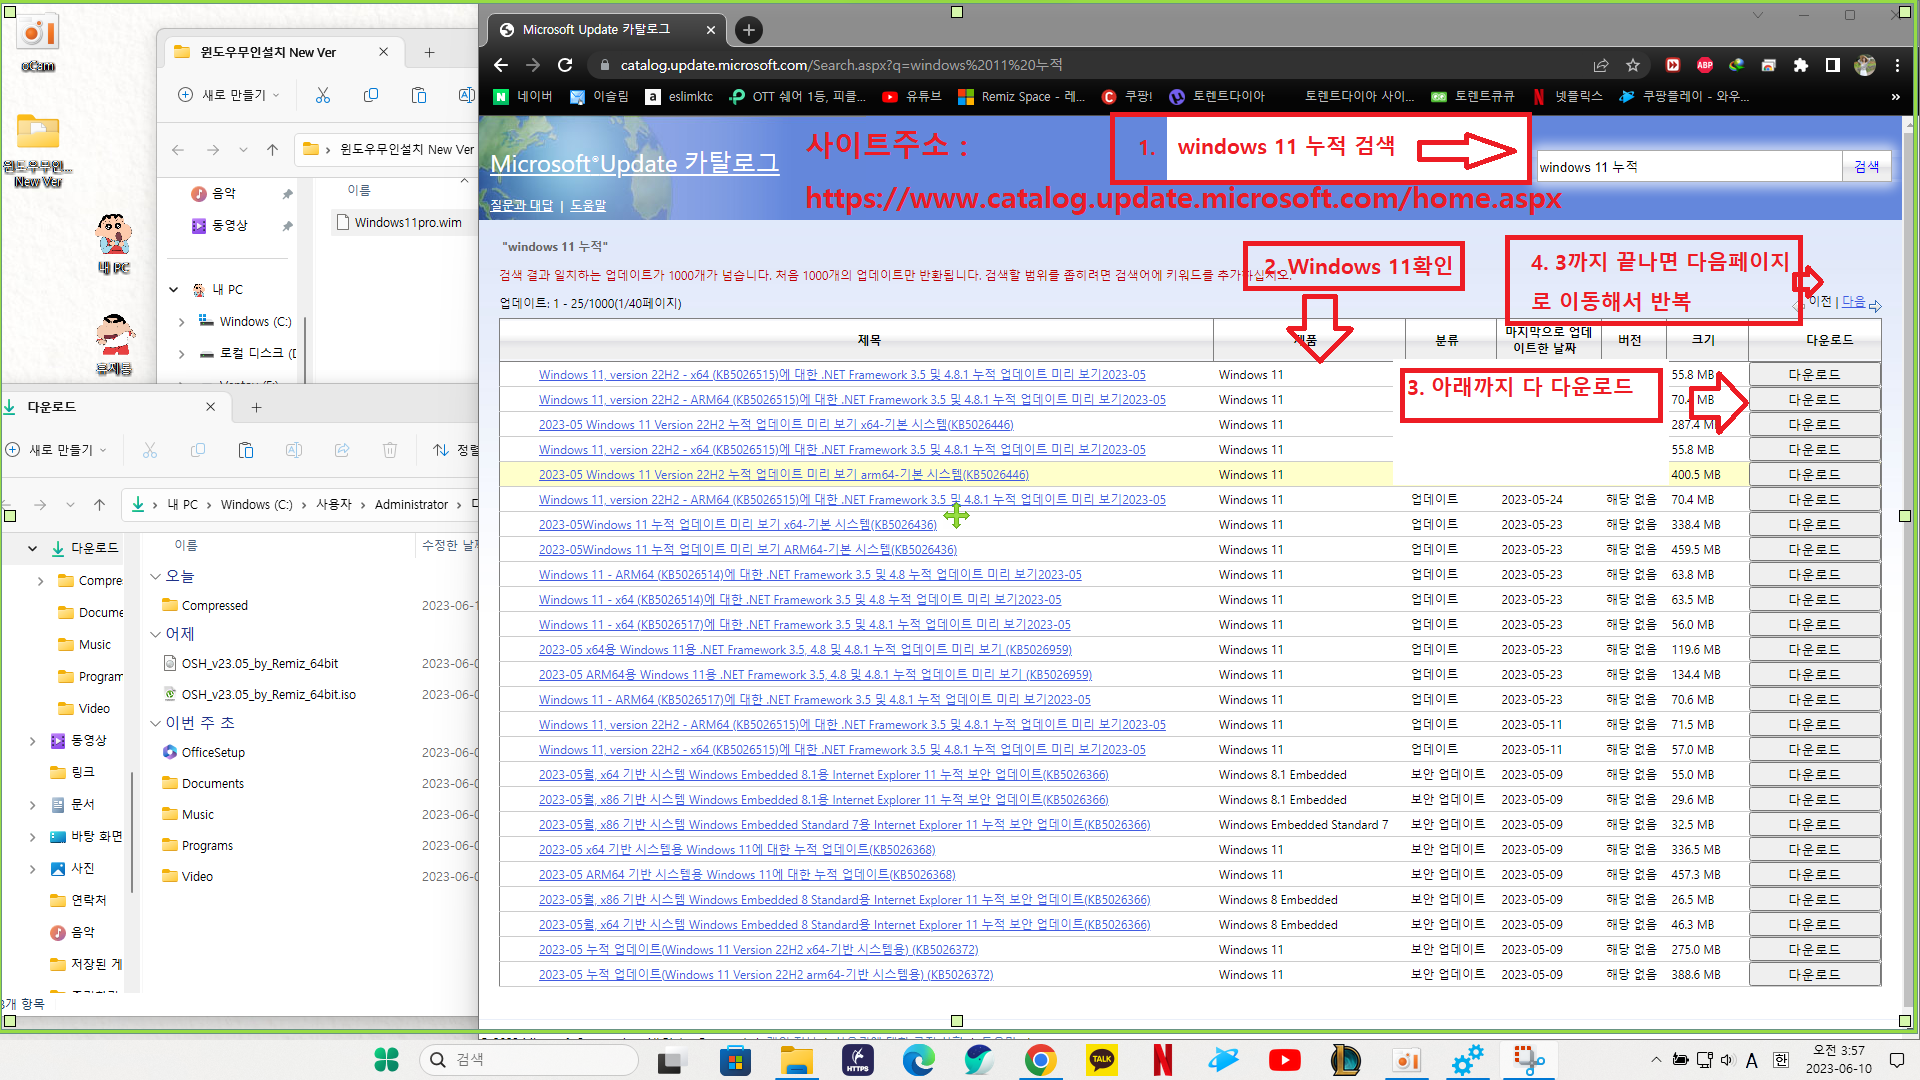Screen dimensions: 1920x1080
Task: Click 다운로드 for the 388.6 MB update
Action: [1814, 974]
